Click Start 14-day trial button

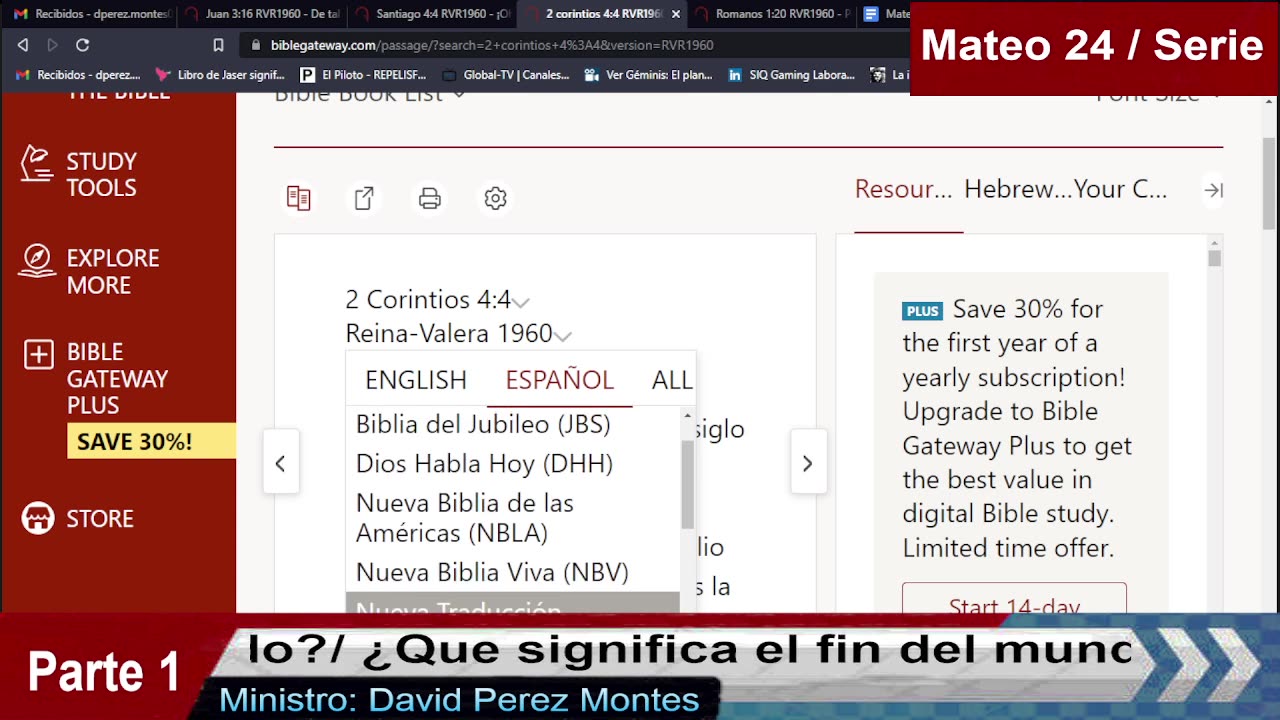[x=1014, y=598]
